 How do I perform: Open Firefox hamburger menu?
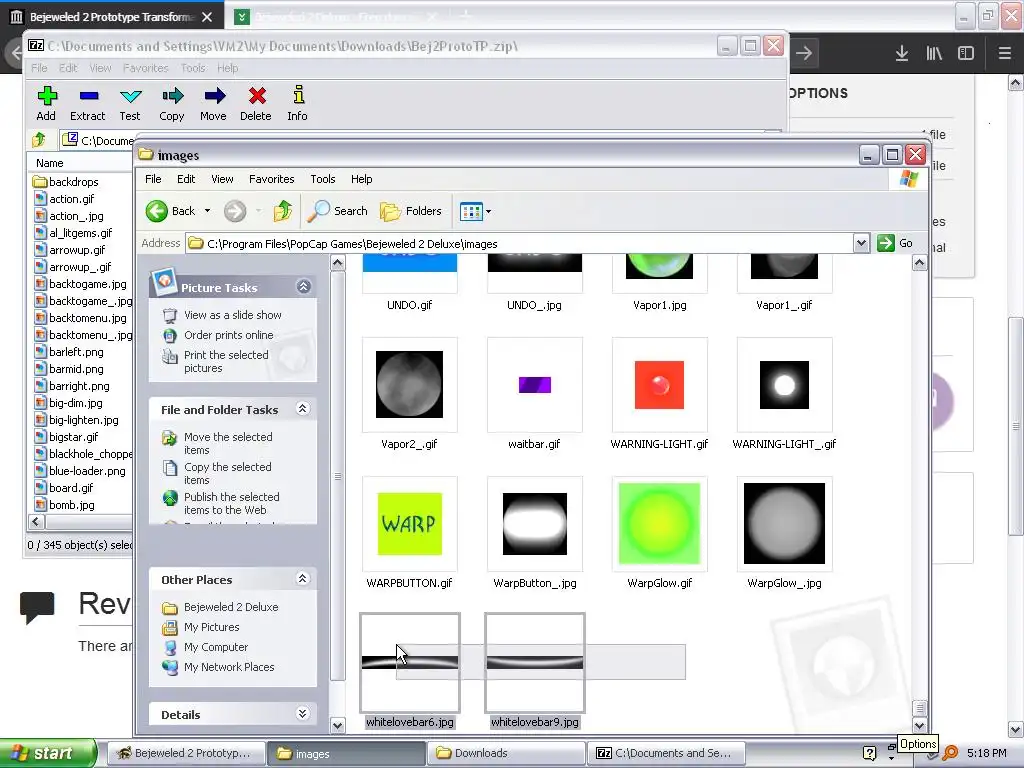[1004, 54]
